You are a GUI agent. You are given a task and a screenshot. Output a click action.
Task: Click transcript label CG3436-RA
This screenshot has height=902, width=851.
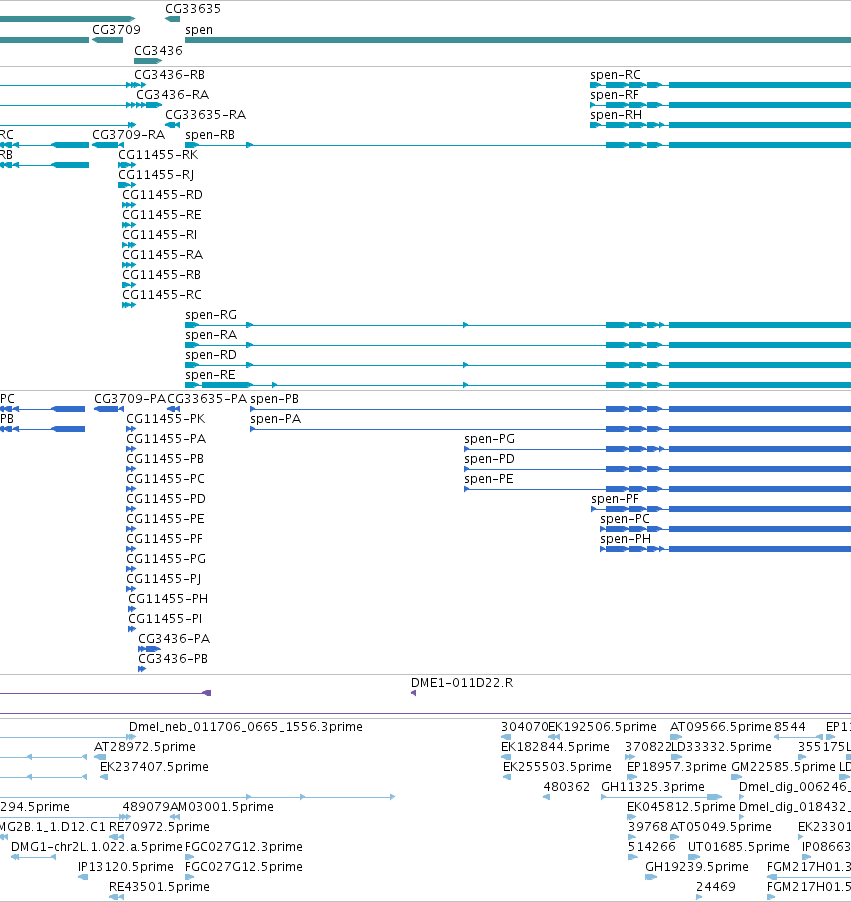(x=173, y=95)
